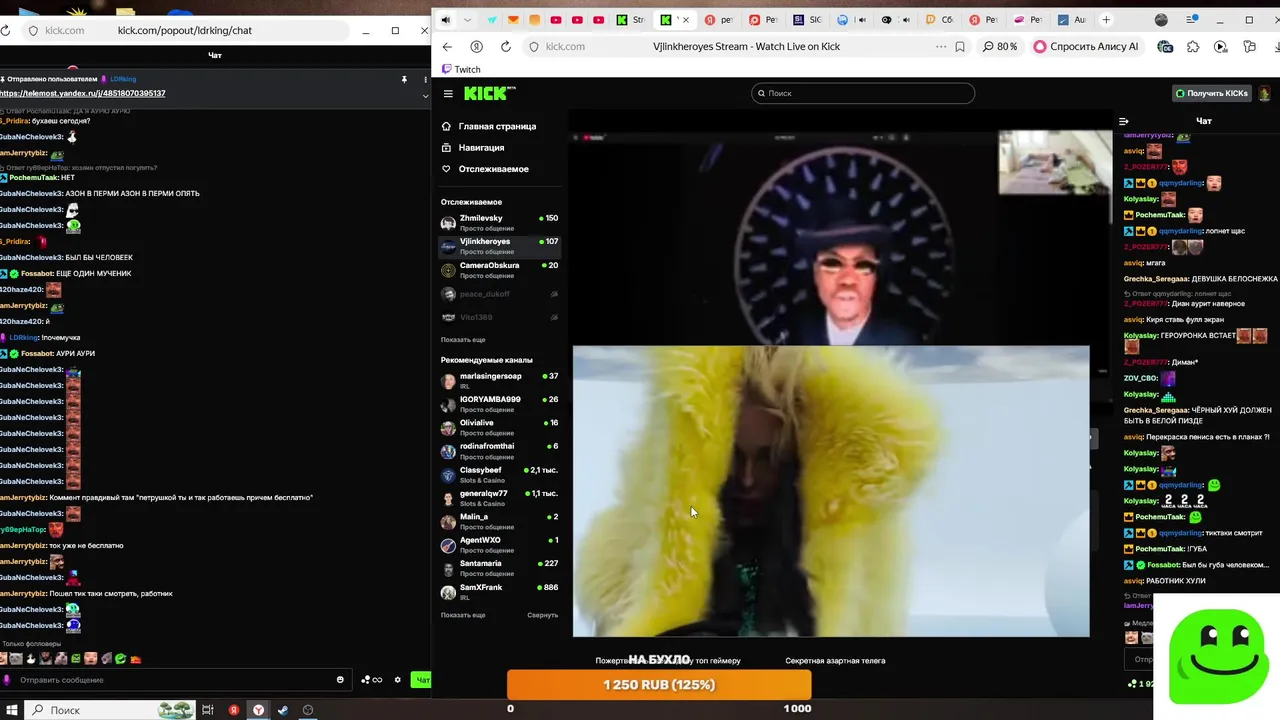Open the channel points icon in popout chat
The width and height of the screenshot is (1280, 720).
[372, 680]
